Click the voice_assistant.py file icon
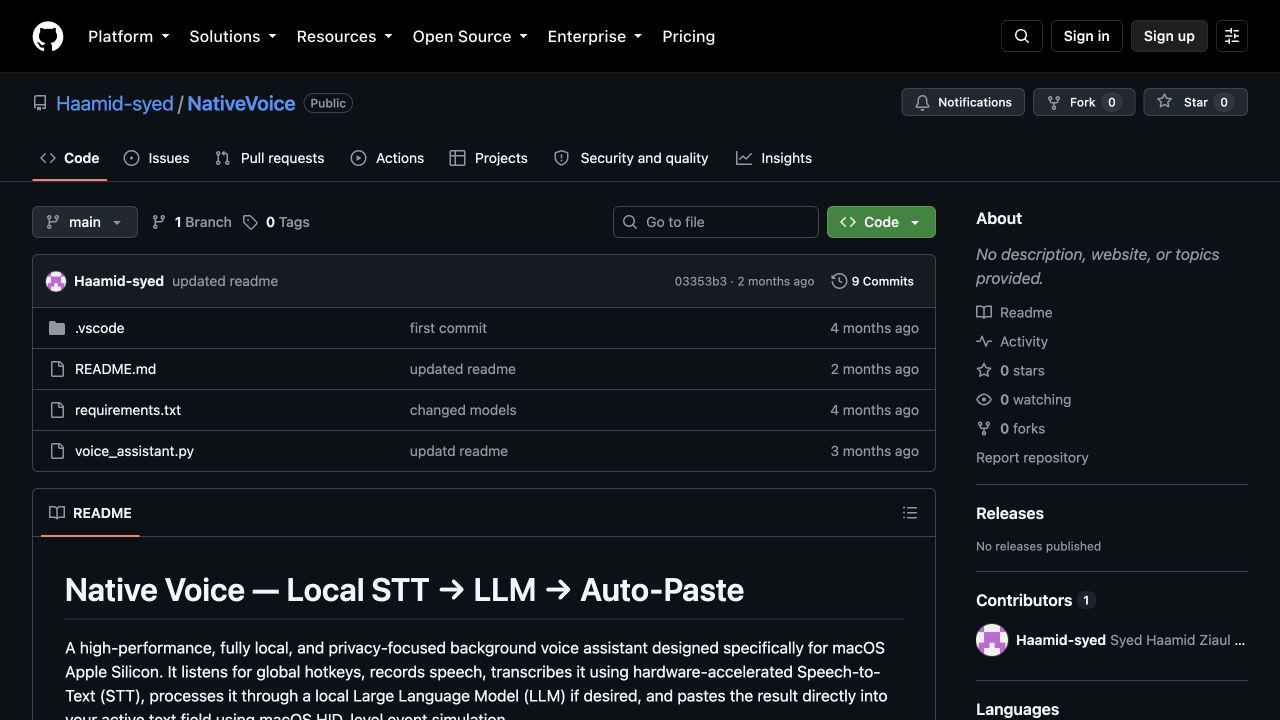 pos(57,451)
